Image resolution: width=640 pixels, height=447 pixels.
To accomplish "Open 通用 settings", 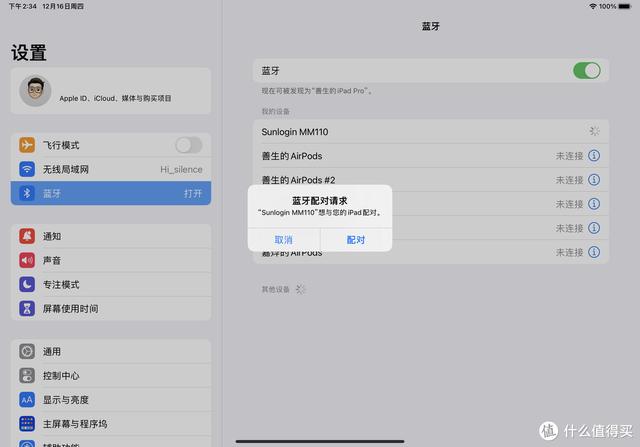I will (x=111, y=351).
